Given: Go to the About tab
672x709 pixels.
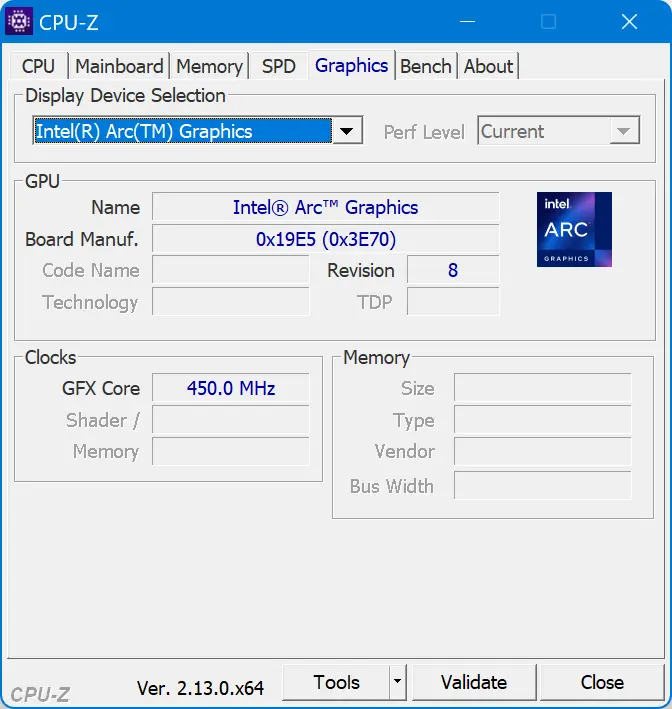Looking at the screenshot, I should pos(488,66).
